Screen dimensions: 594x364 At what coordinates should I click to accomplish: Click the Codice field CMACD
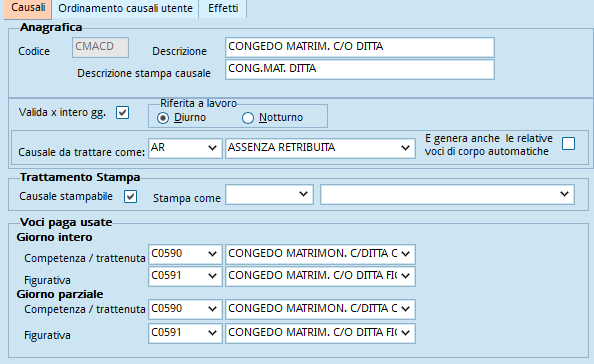pos(100,47)
